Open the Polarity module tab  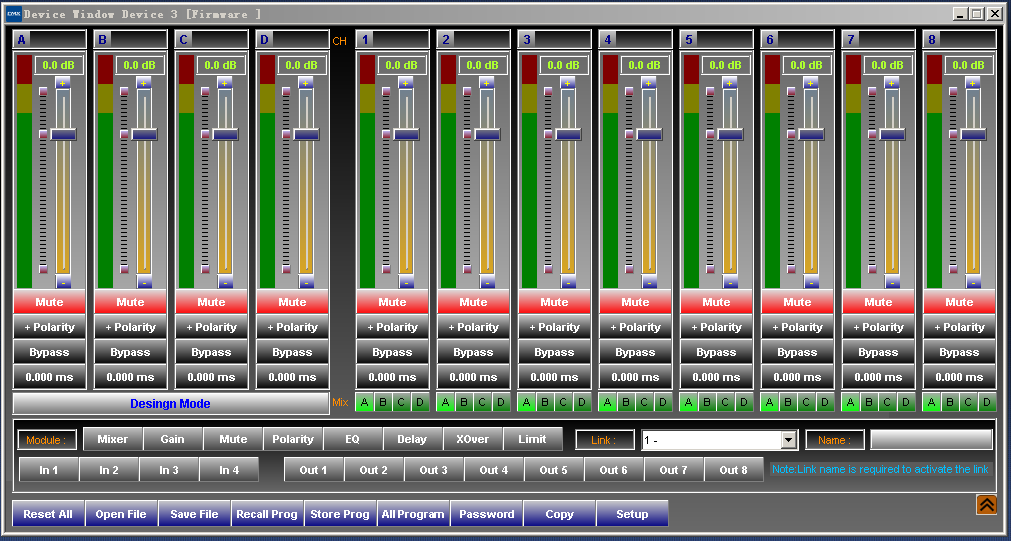(x=293, y=439)
